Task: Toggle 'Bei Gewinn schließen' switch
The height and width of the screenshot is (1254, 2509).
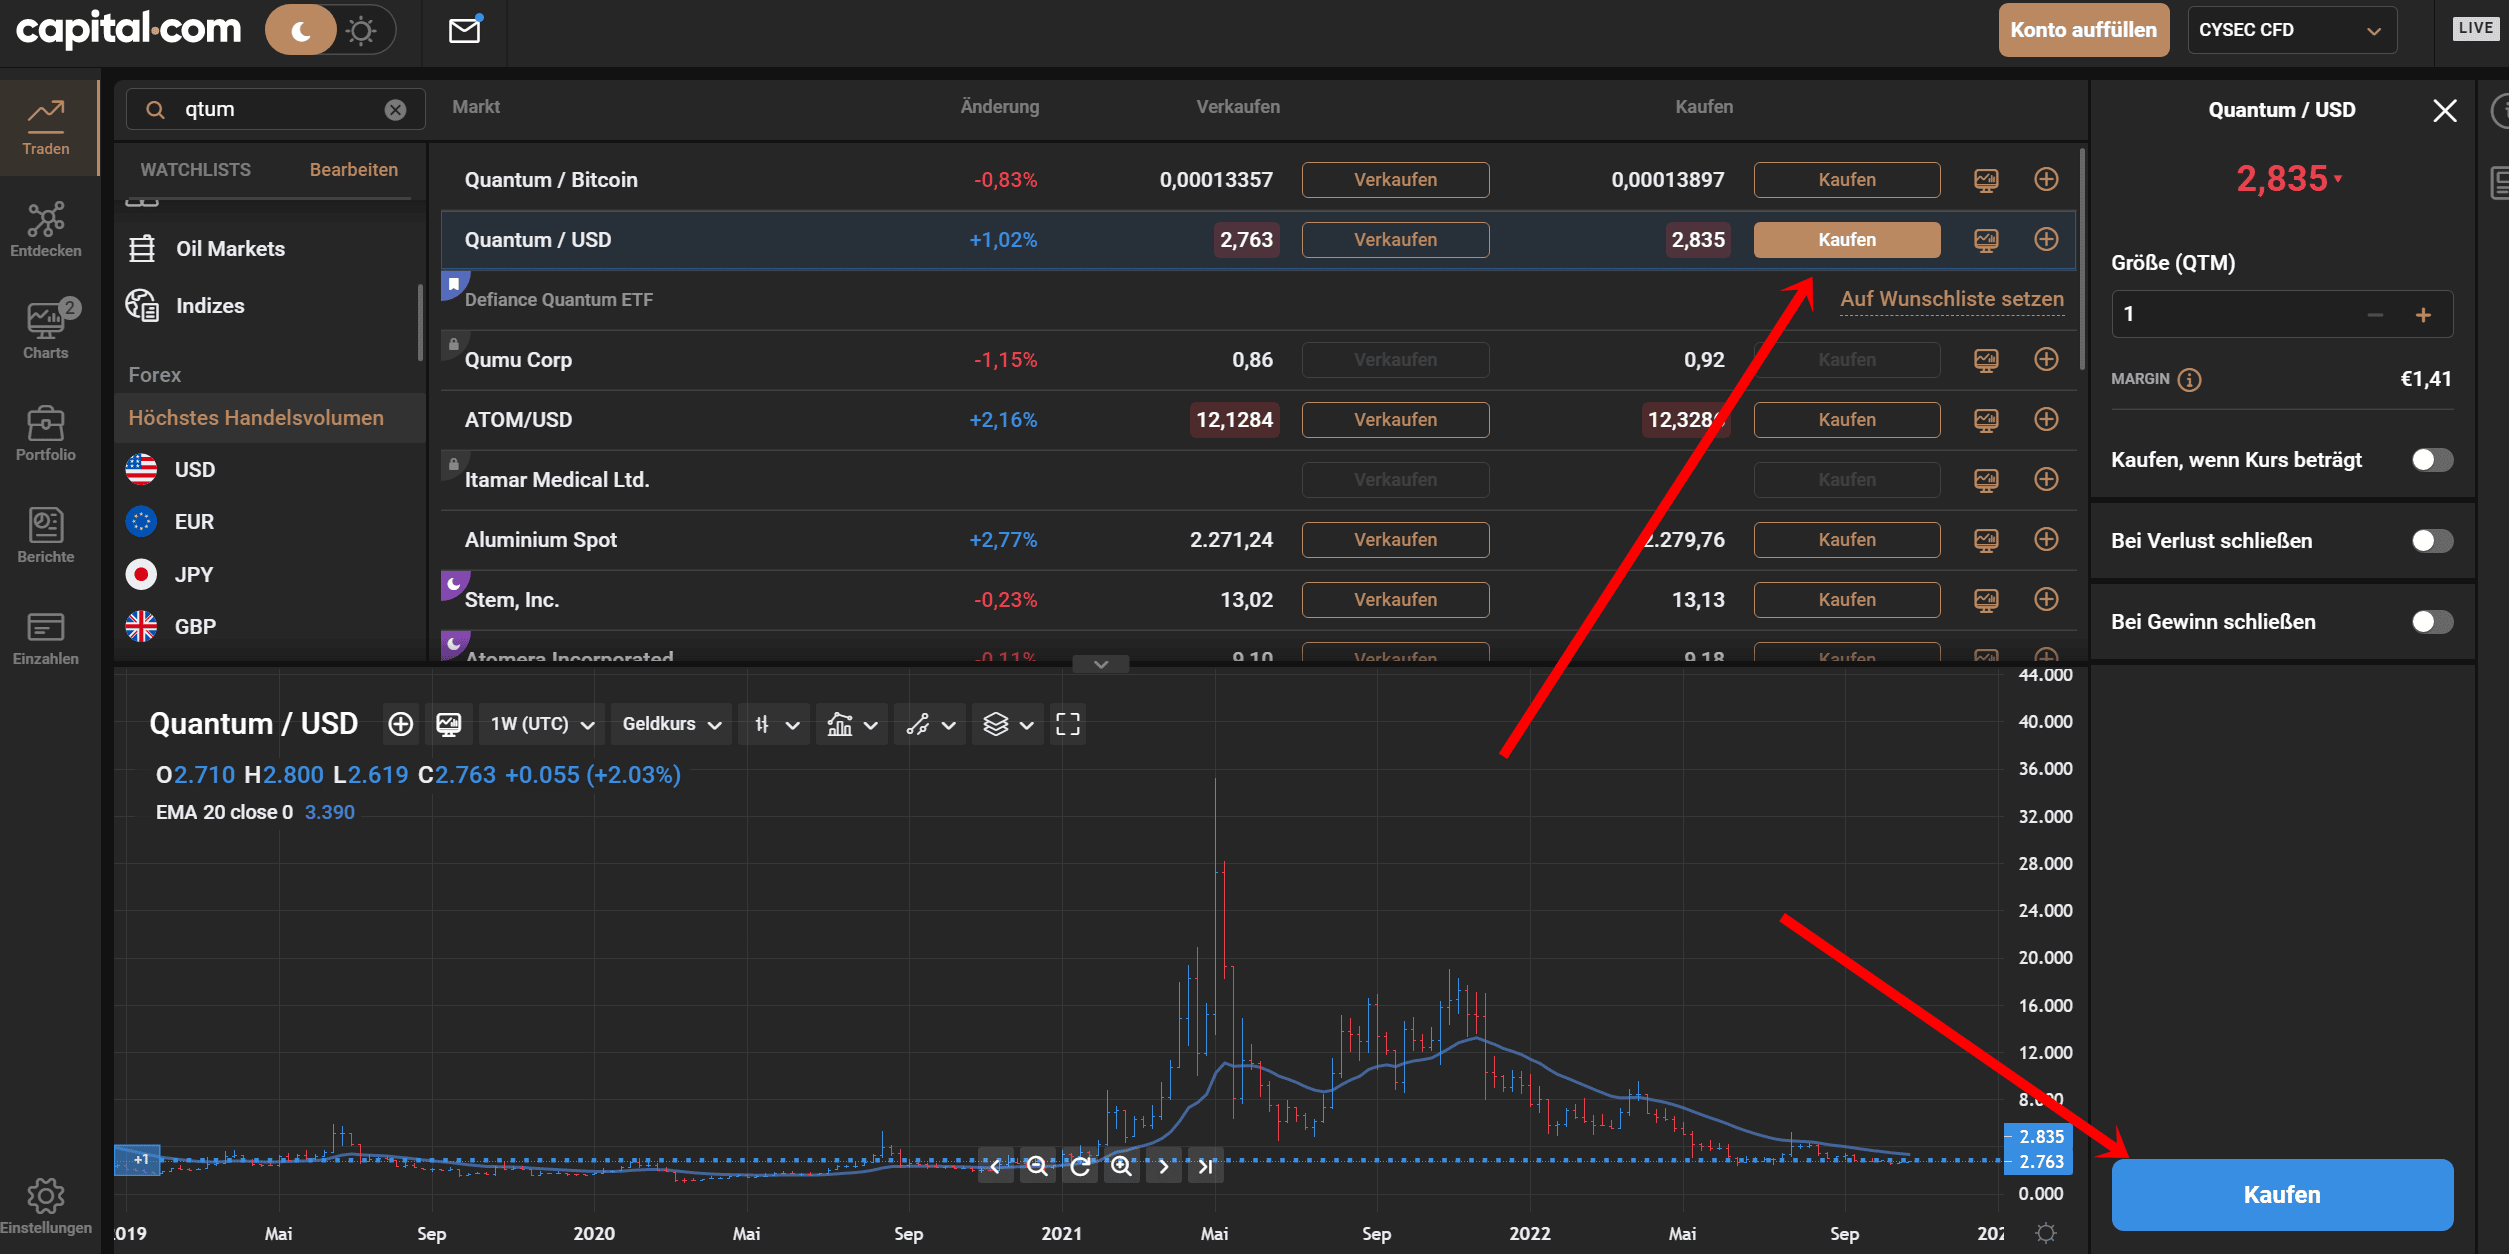Action: [2431, 622]
